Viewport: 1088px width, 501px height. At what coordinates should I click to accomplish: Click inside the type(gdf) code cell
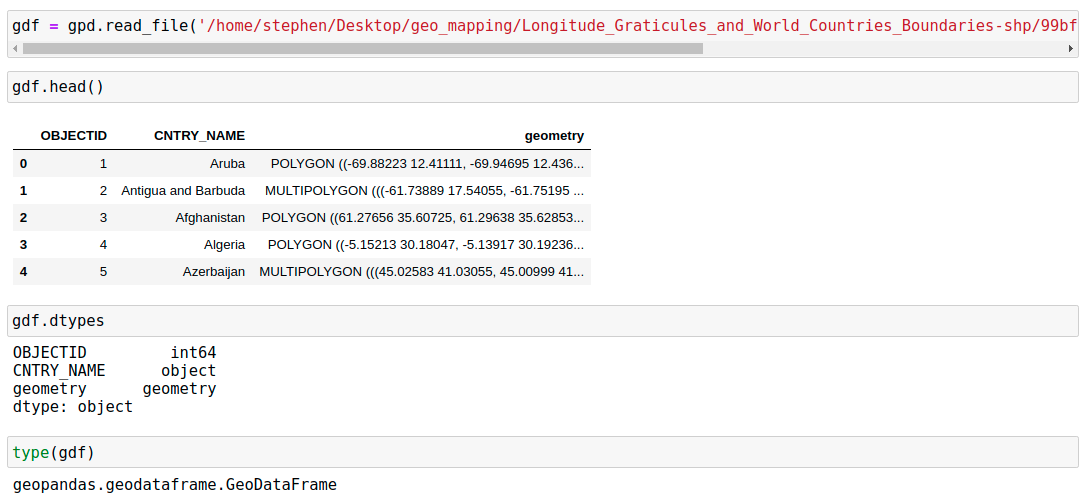tap(540, 452)
